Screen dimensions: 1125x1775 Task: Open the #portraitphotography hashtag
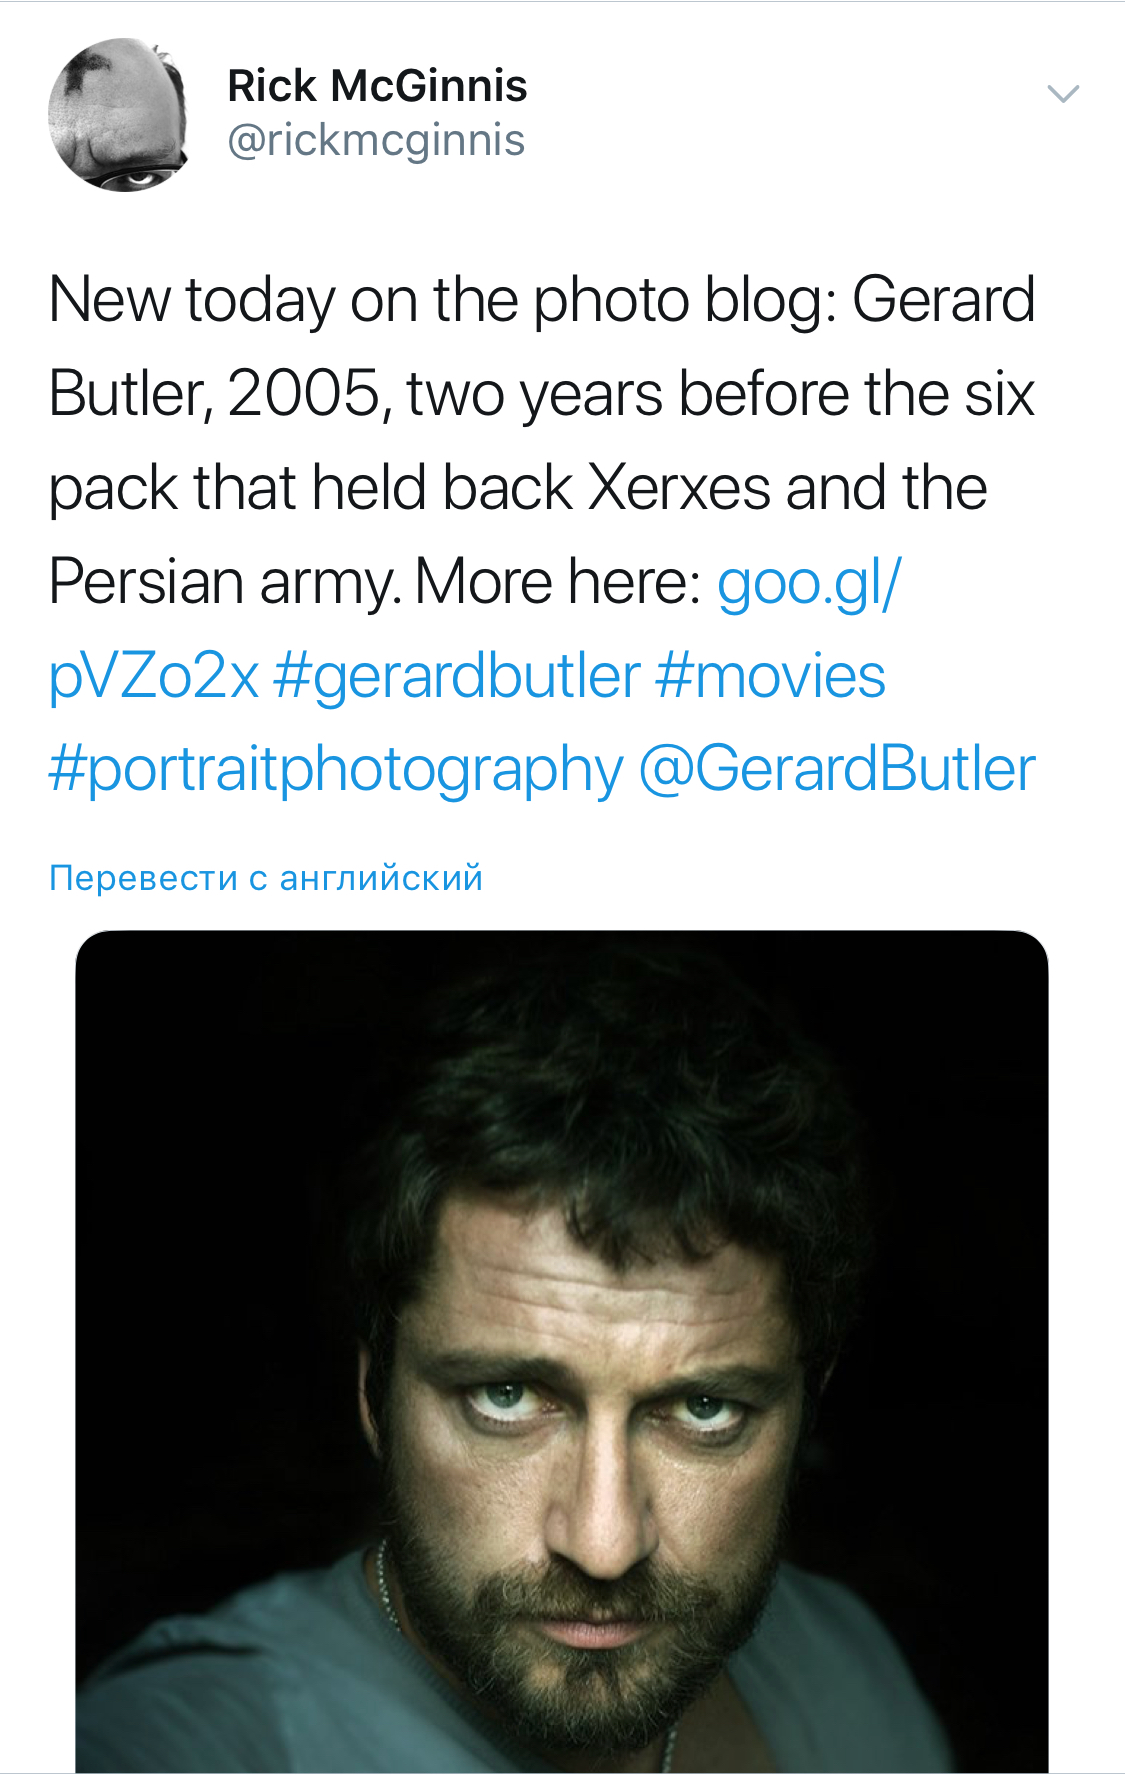point(336,770)
